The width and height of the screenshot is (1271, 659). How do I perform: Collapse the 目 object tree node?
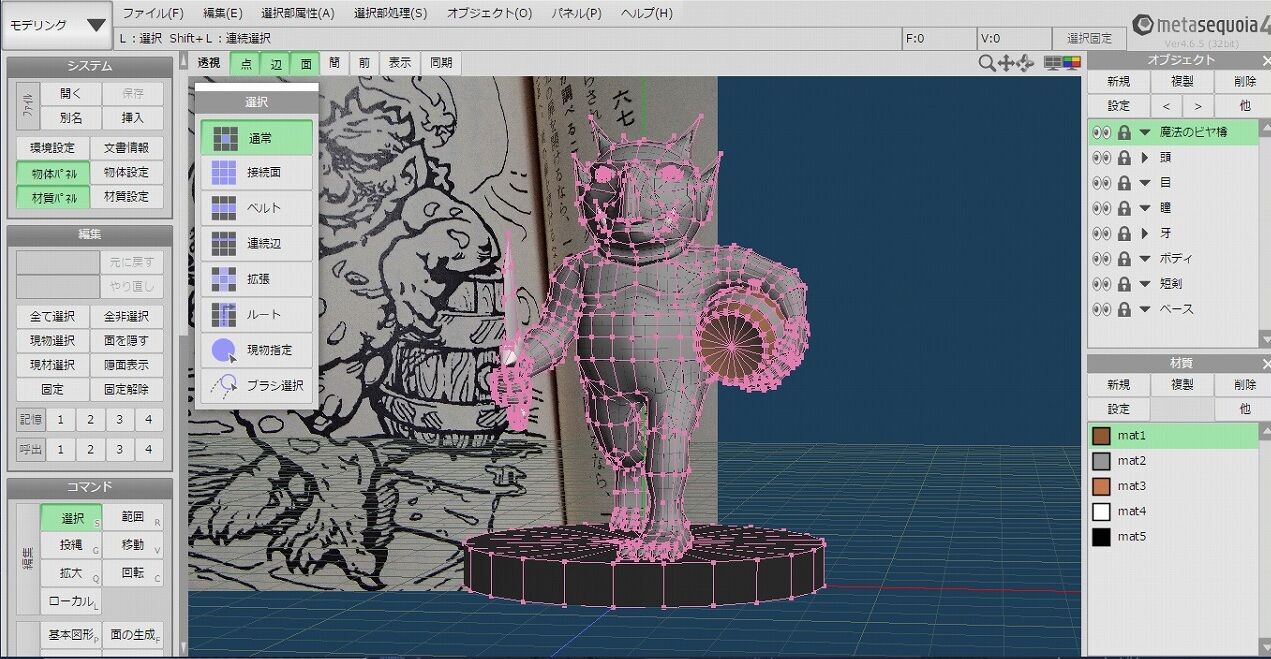pos(1145,183)
